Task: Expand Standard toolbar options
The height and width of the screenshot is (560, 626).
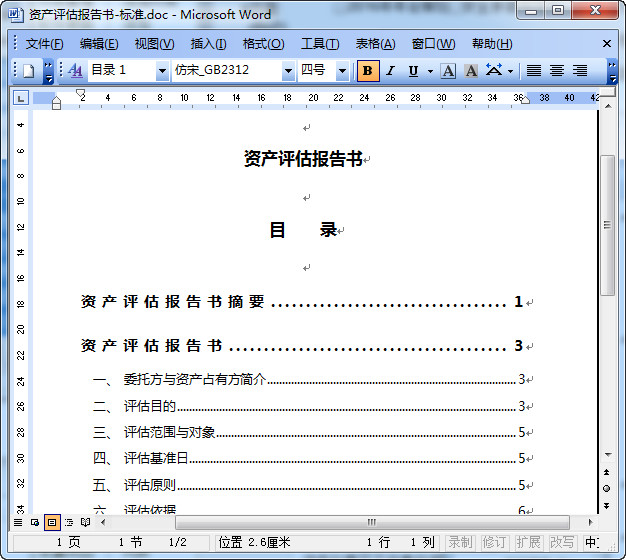Action: click(x=48, y=72)
